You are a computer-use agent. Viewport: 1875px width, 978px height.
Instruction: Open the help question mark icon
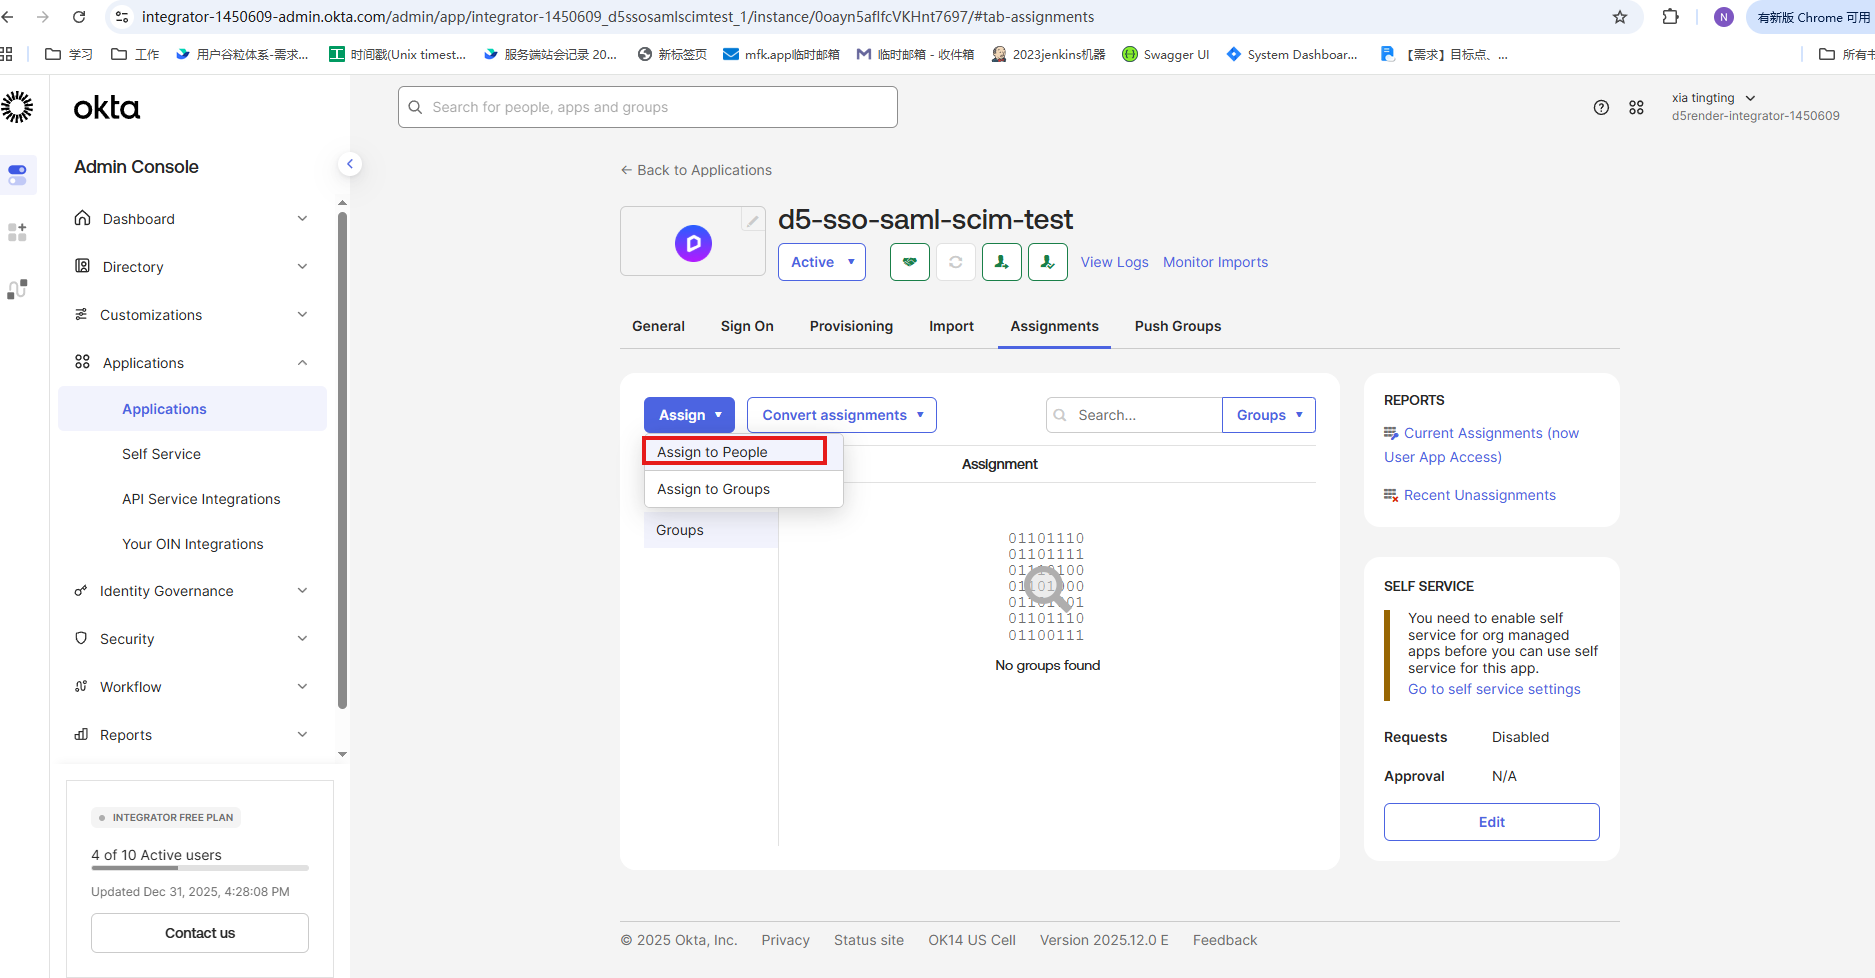click(x=1601, y=108)
